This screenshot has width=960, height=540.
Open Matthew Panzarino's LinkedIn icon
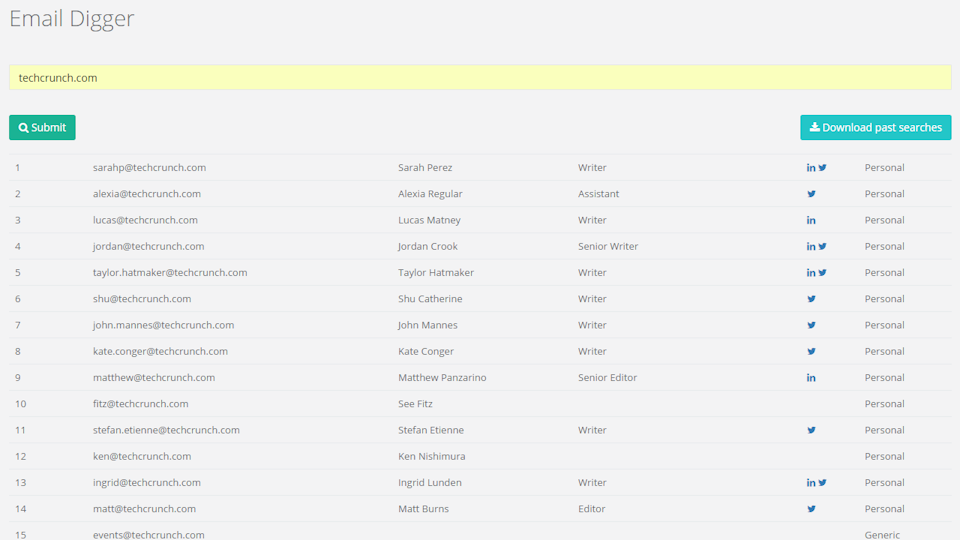[x=811, y=378]
